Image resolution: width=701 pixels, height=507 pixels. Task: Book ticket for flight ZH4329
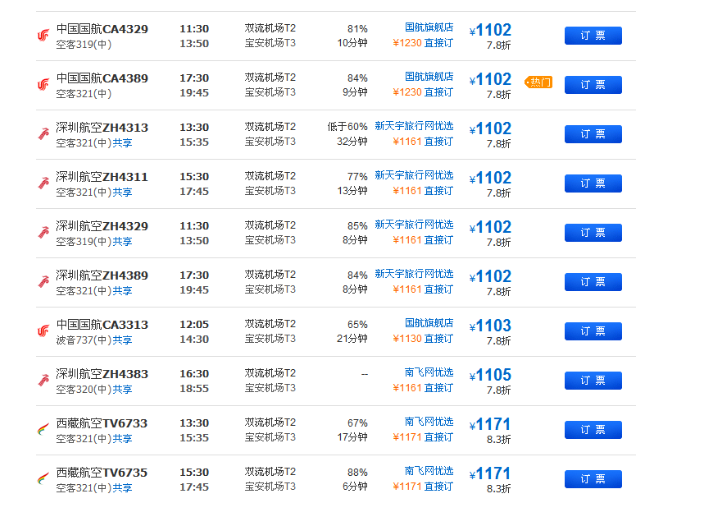click(x=593, y=233)
